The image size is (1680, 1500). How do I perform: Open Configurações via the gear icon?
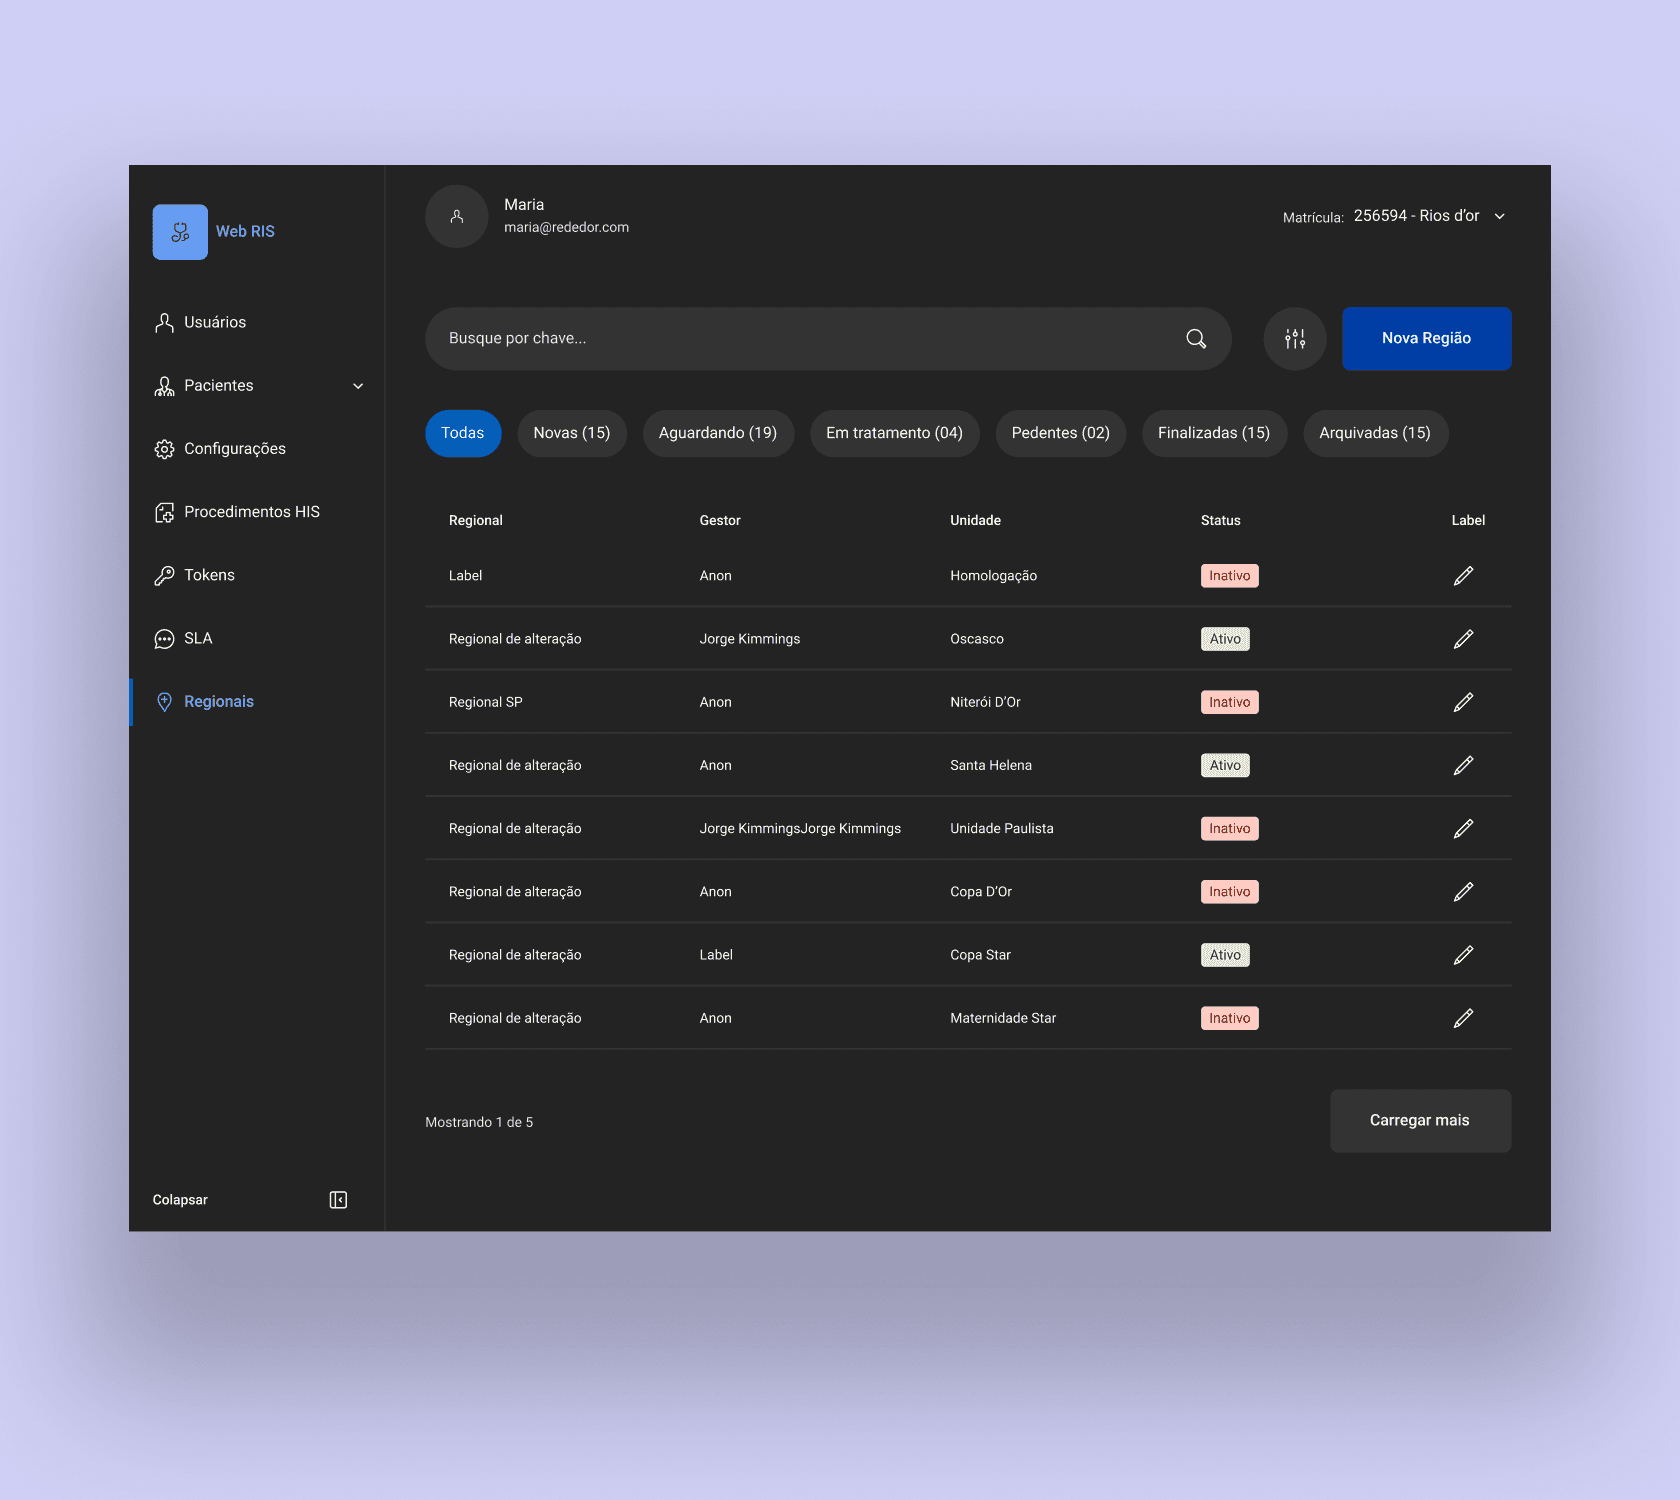[x=164, y=448]
